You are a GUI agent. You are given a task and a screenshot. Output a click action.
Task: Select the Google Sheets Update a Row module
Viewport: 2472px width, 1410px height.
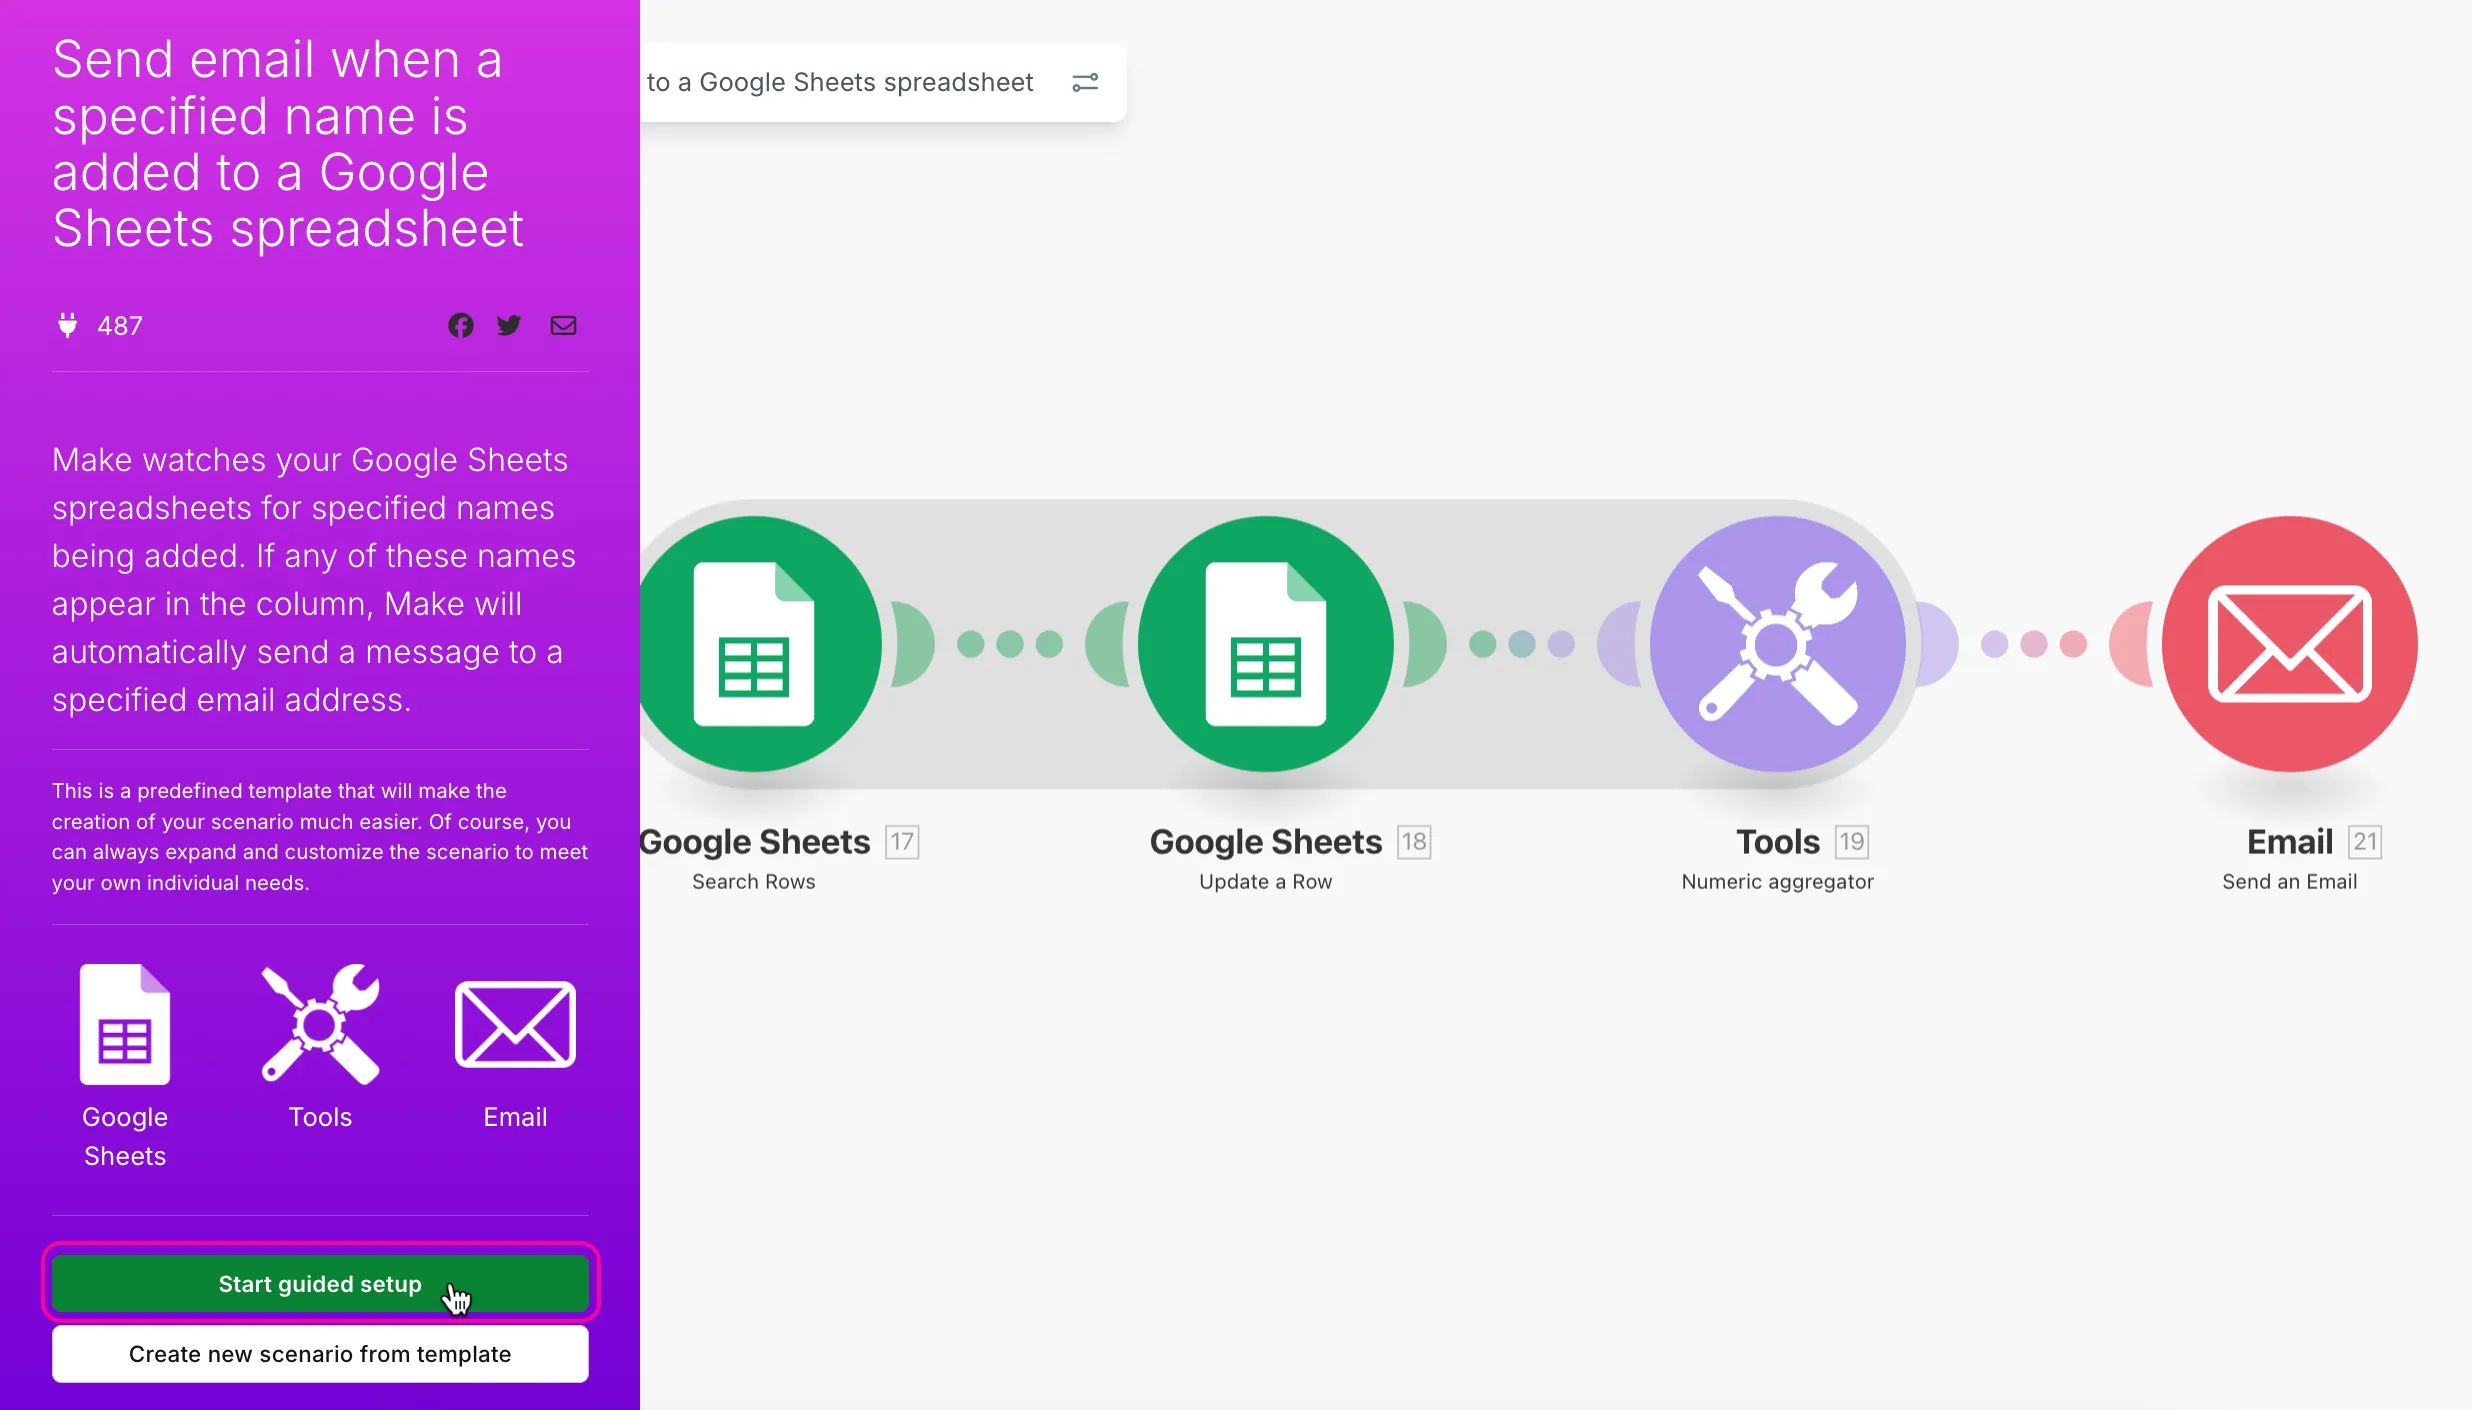[1266, 644]
